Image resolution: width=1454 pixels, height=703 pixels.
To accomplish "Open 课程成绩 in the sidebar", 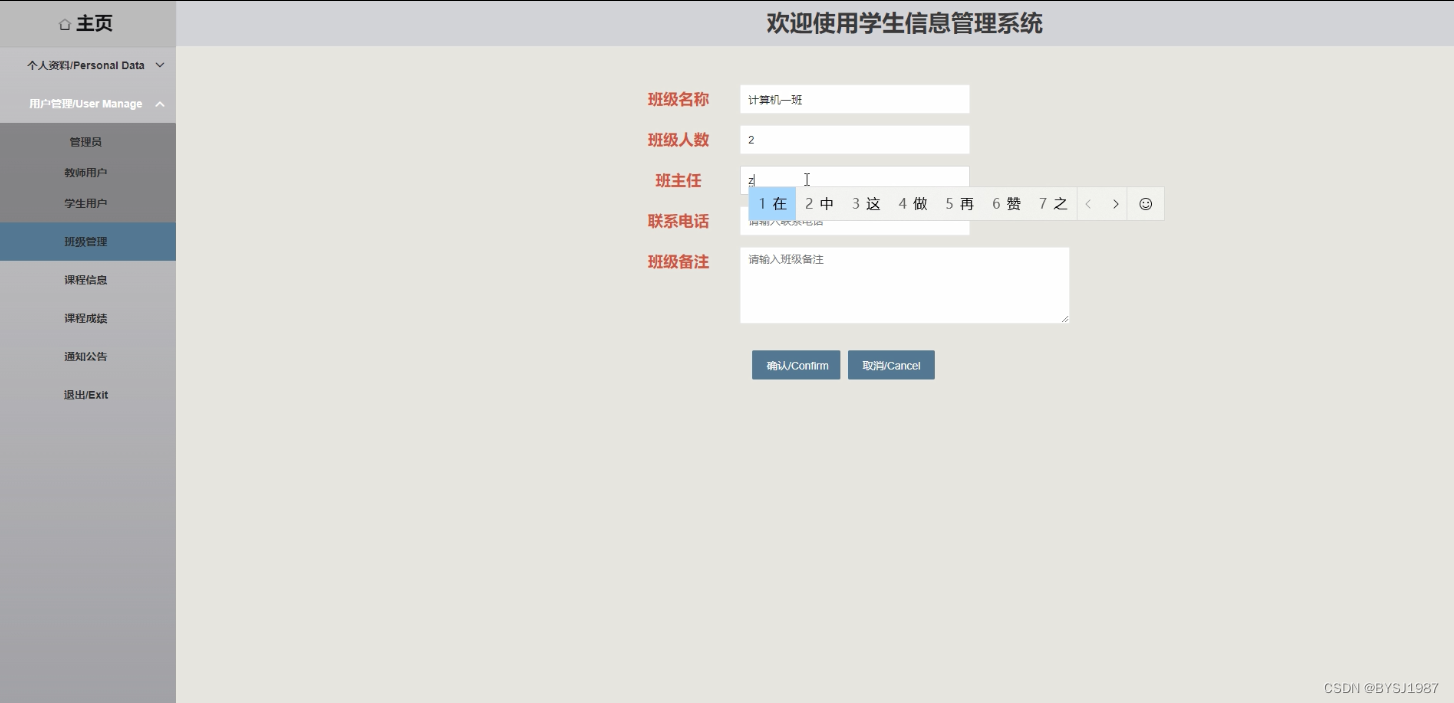I will (x=88, y=318).
